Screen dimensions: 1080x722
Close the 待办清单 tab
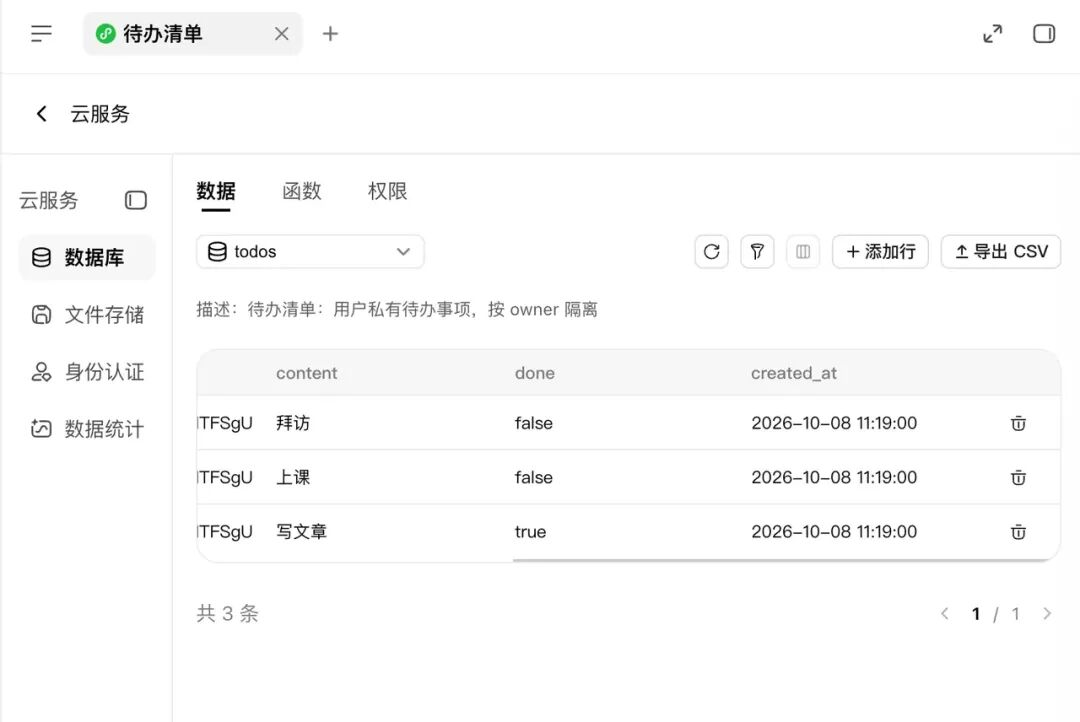point(282,34)
